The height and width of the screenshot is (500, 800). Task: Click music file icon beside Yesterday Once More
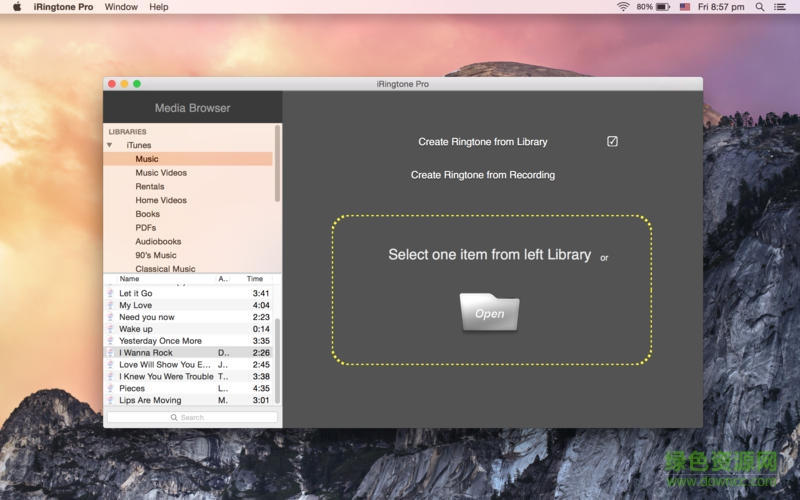pyautogui.click(x=110, y=341)
